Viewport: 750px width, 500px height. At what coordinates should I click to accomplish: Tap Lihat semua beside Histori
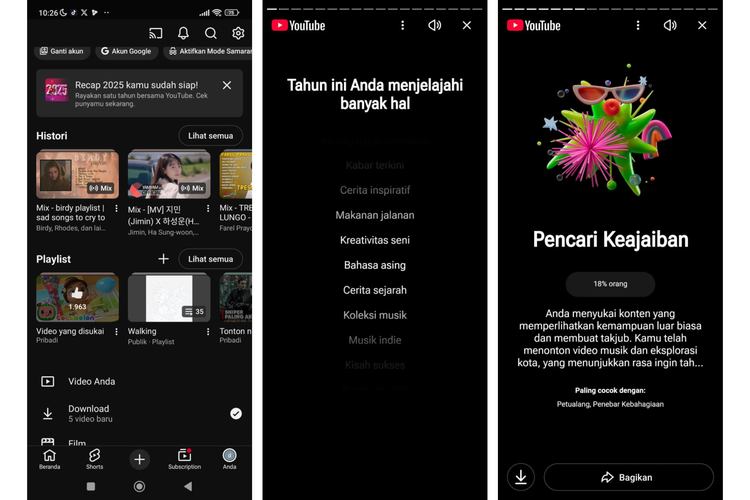(210, 136)
